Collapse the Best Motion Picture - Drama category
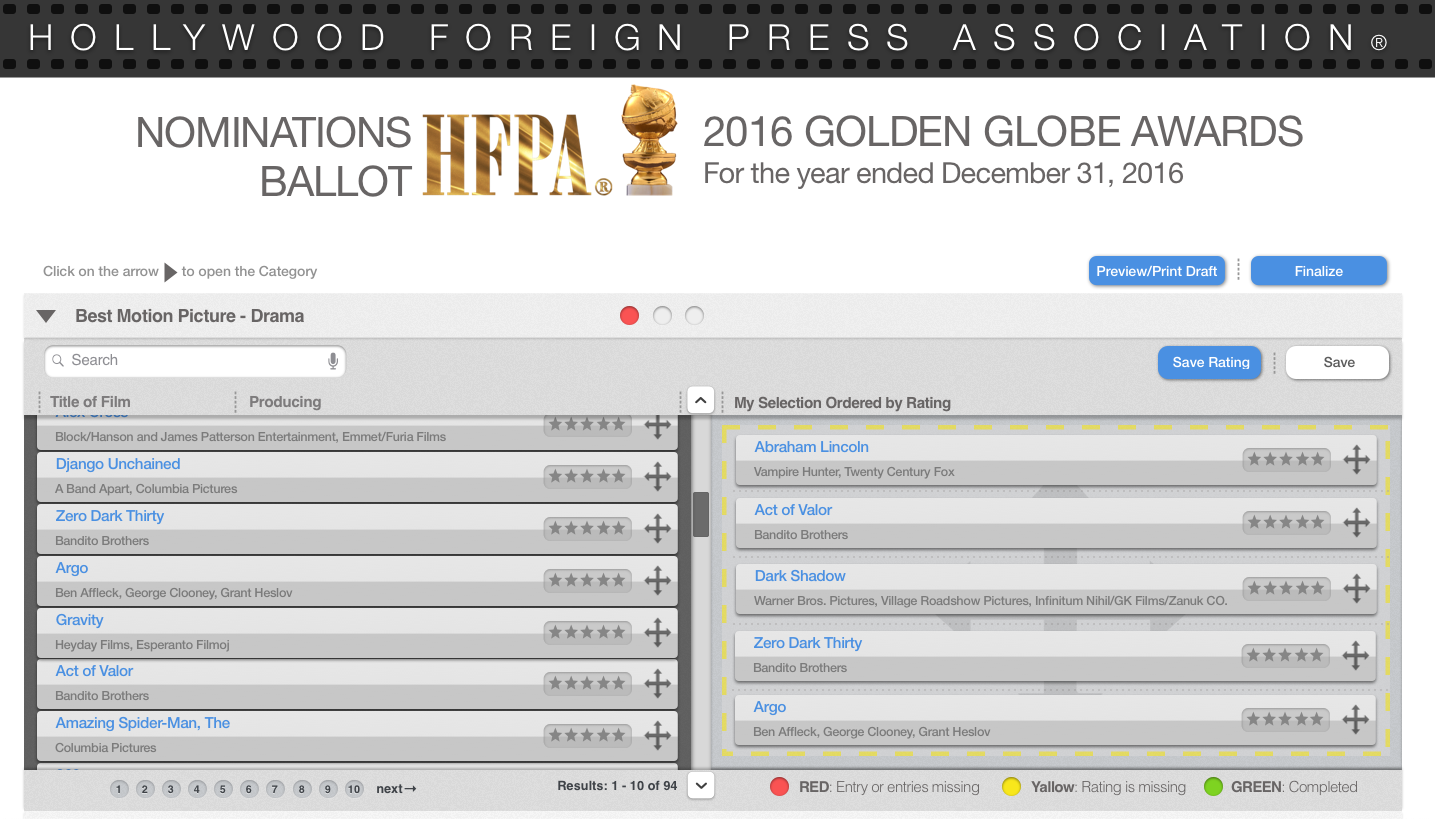This screenshot has height=819, width=1435. pyautogui.click(x=46, y=316)
